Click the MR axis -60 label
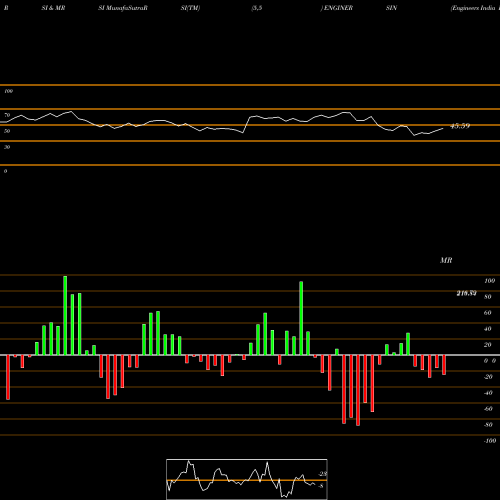This screenshot has width=500, height=500. click(x=488, y=409)
